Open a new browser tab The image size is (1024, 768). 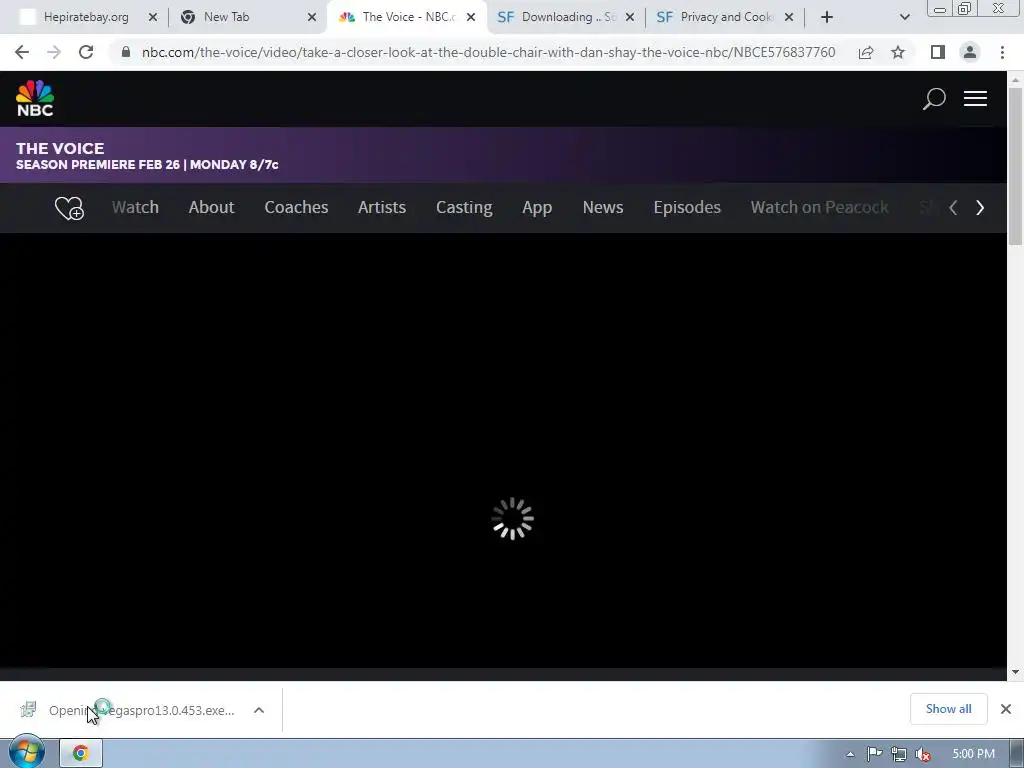[x=827, y=17]
